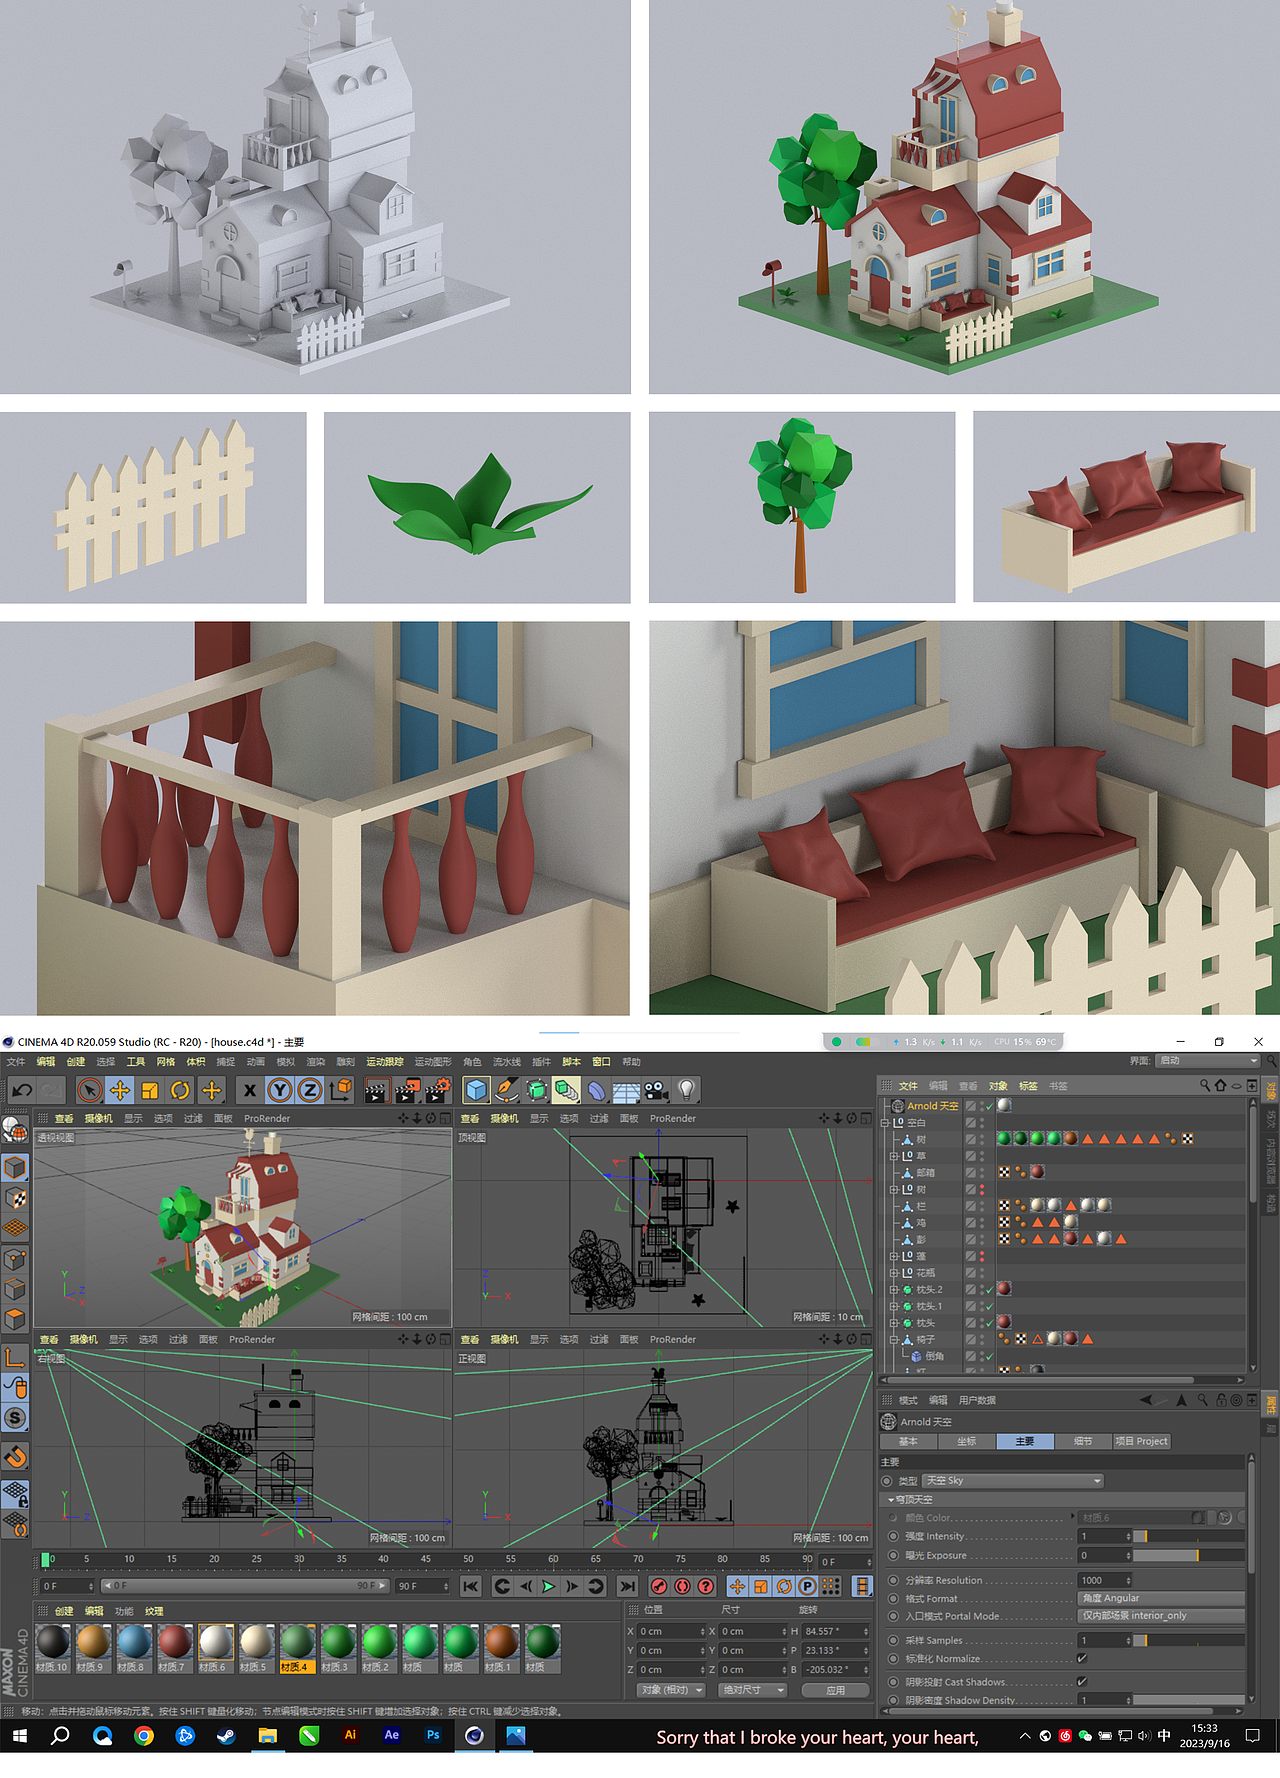Go to the start of animation
Image resolution: width=1280 pixels, height=1778 pixels.
click(x=471, y=1586)
